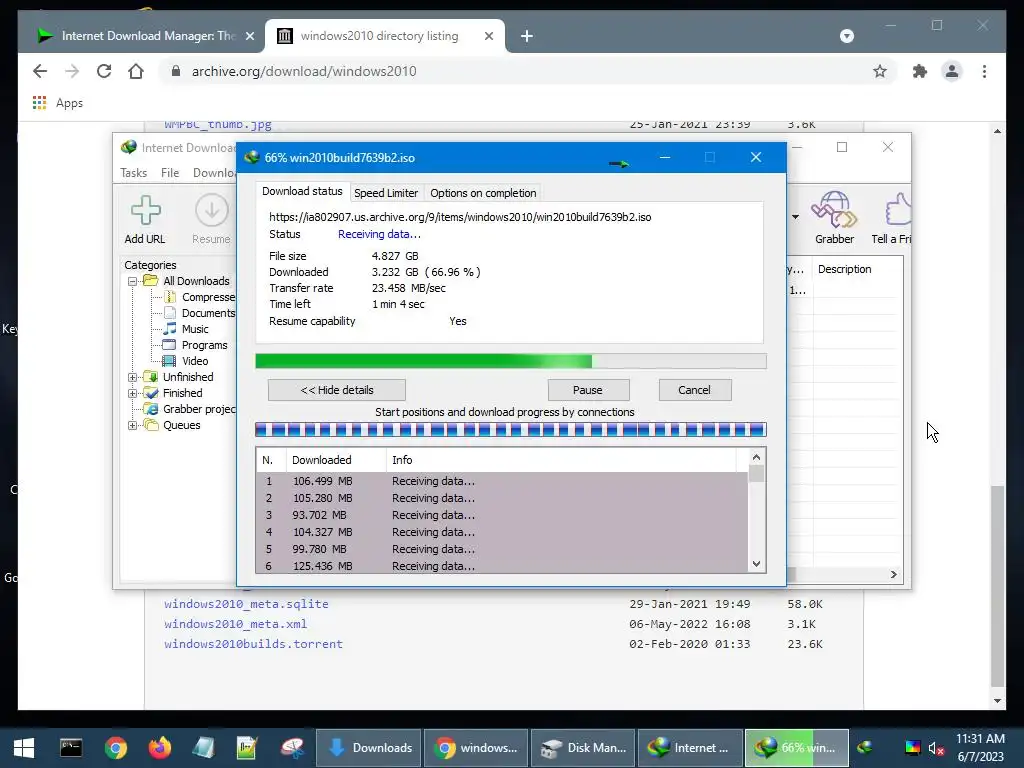Switch to the Internet Download Manager Chrome tab
This screenshot has width=1024, height=768.
144,36
